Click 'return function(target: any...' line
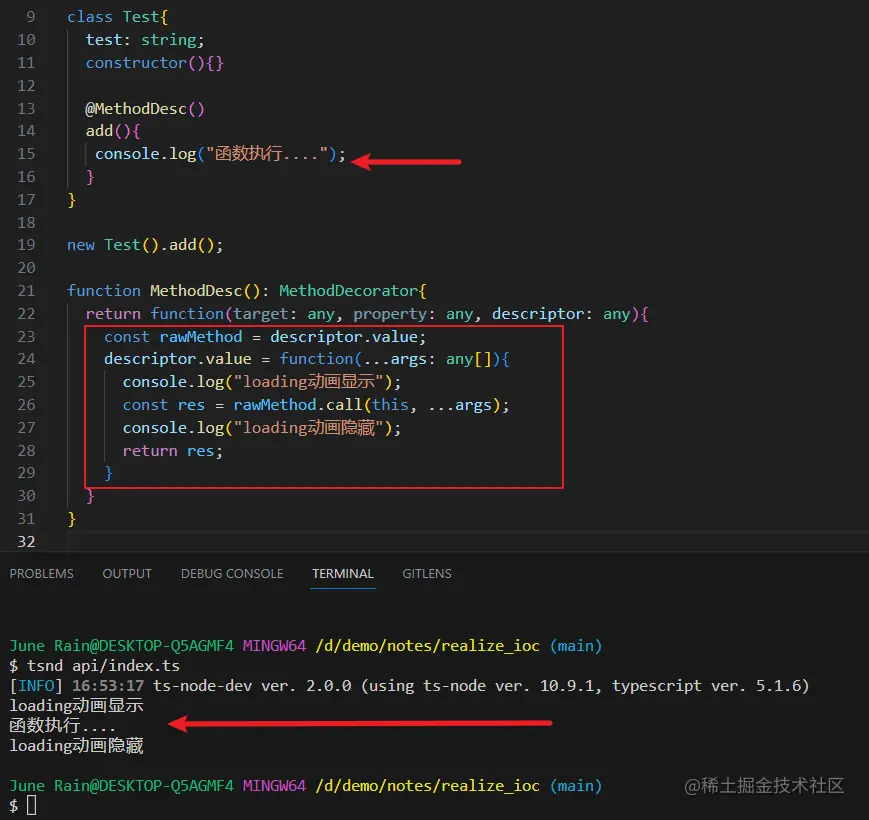The image size is (869, 820). [367, 314]
